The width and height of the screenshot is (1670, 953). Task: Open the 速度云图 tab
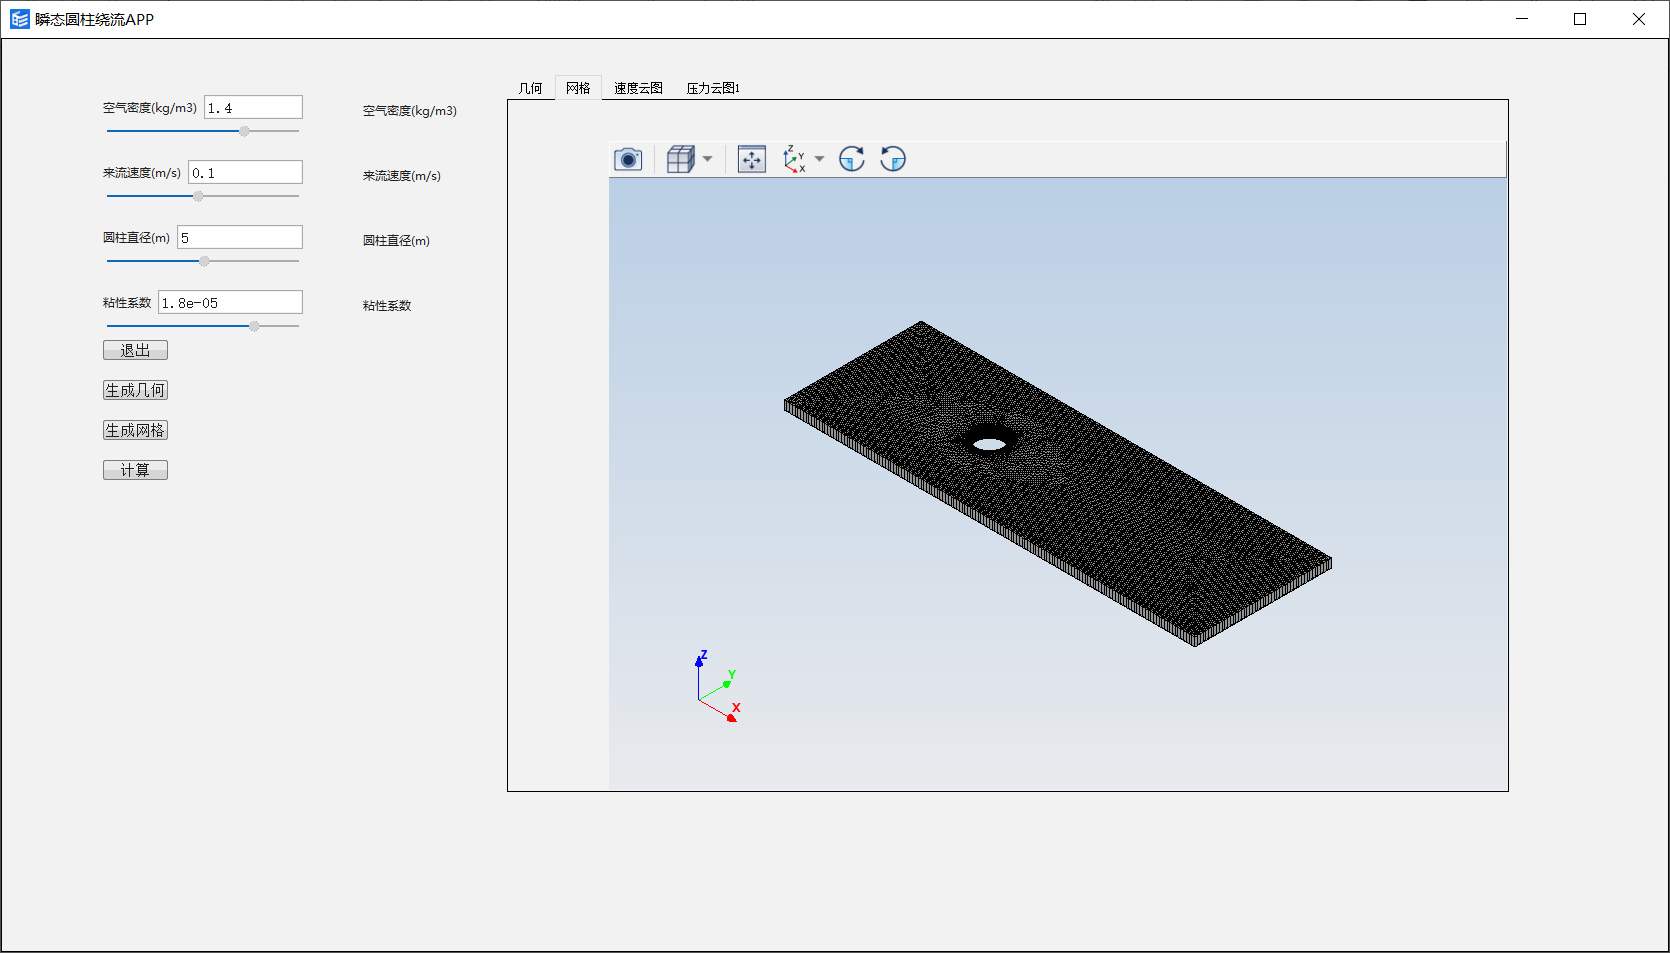pos(638,88)
